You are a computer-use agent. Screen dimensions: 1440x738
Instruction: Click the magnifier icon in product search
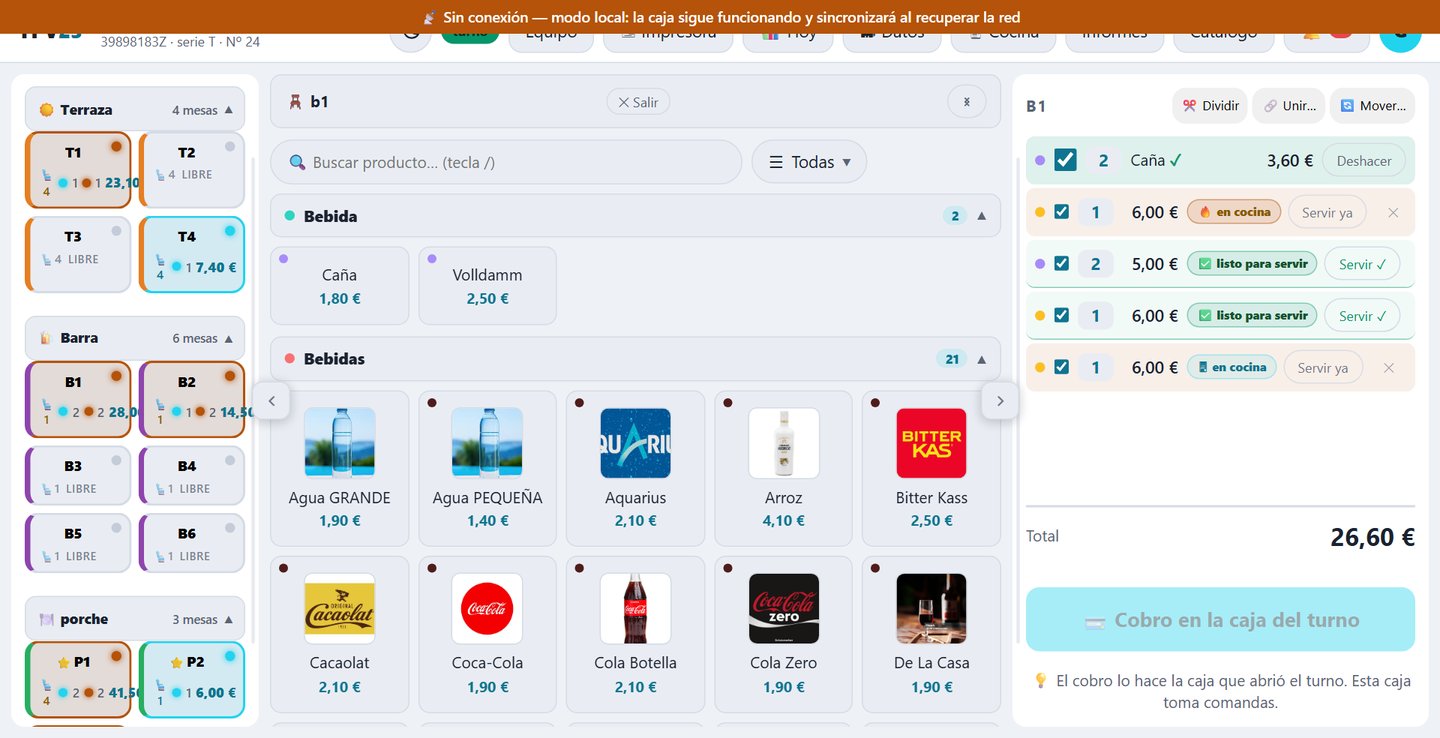[x=297, y=162]
